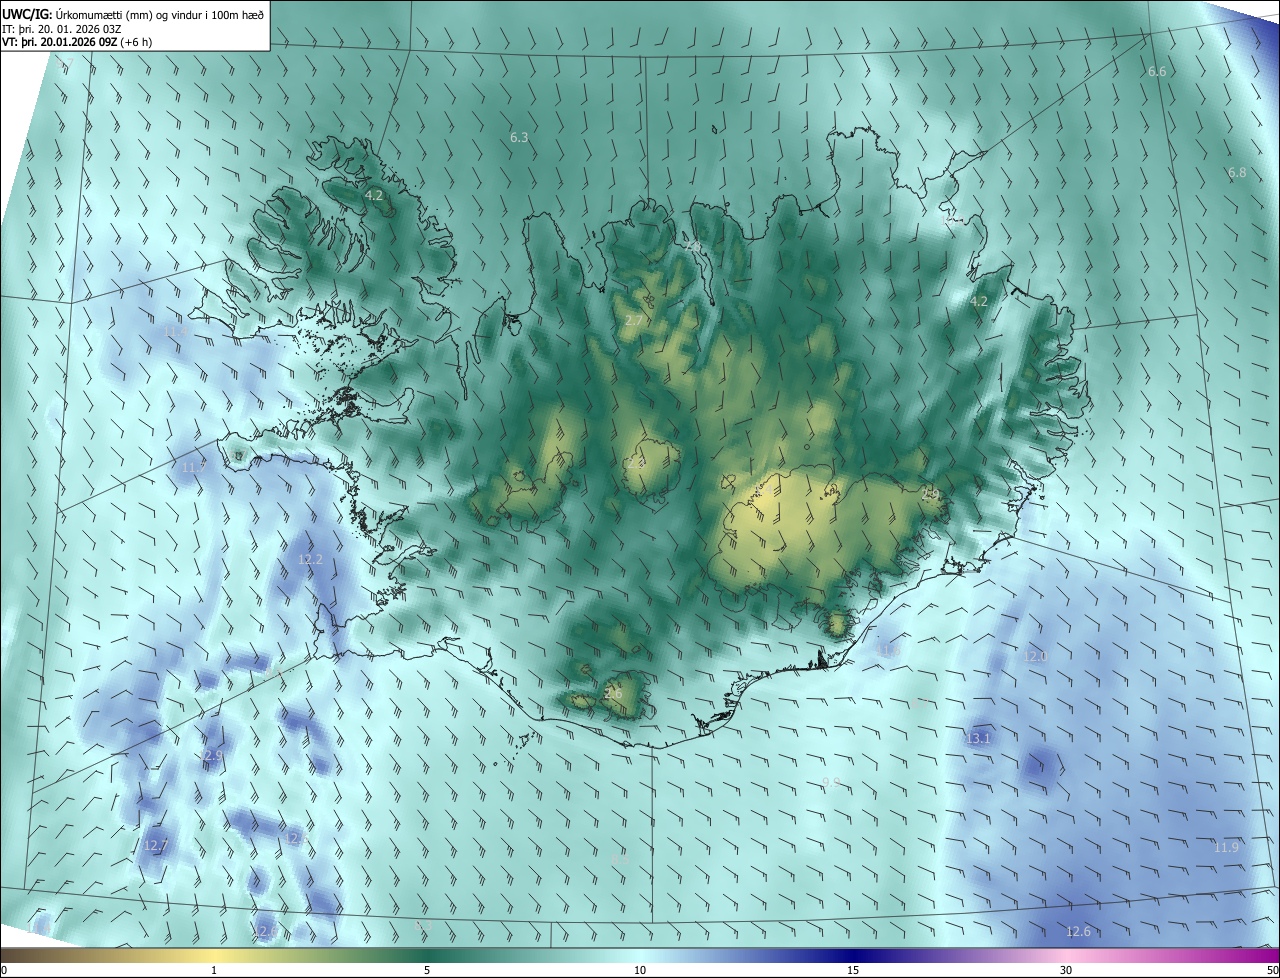Click the 8.5 value south of Iceland
1280x978 pixels.
[x=620, y=859]
